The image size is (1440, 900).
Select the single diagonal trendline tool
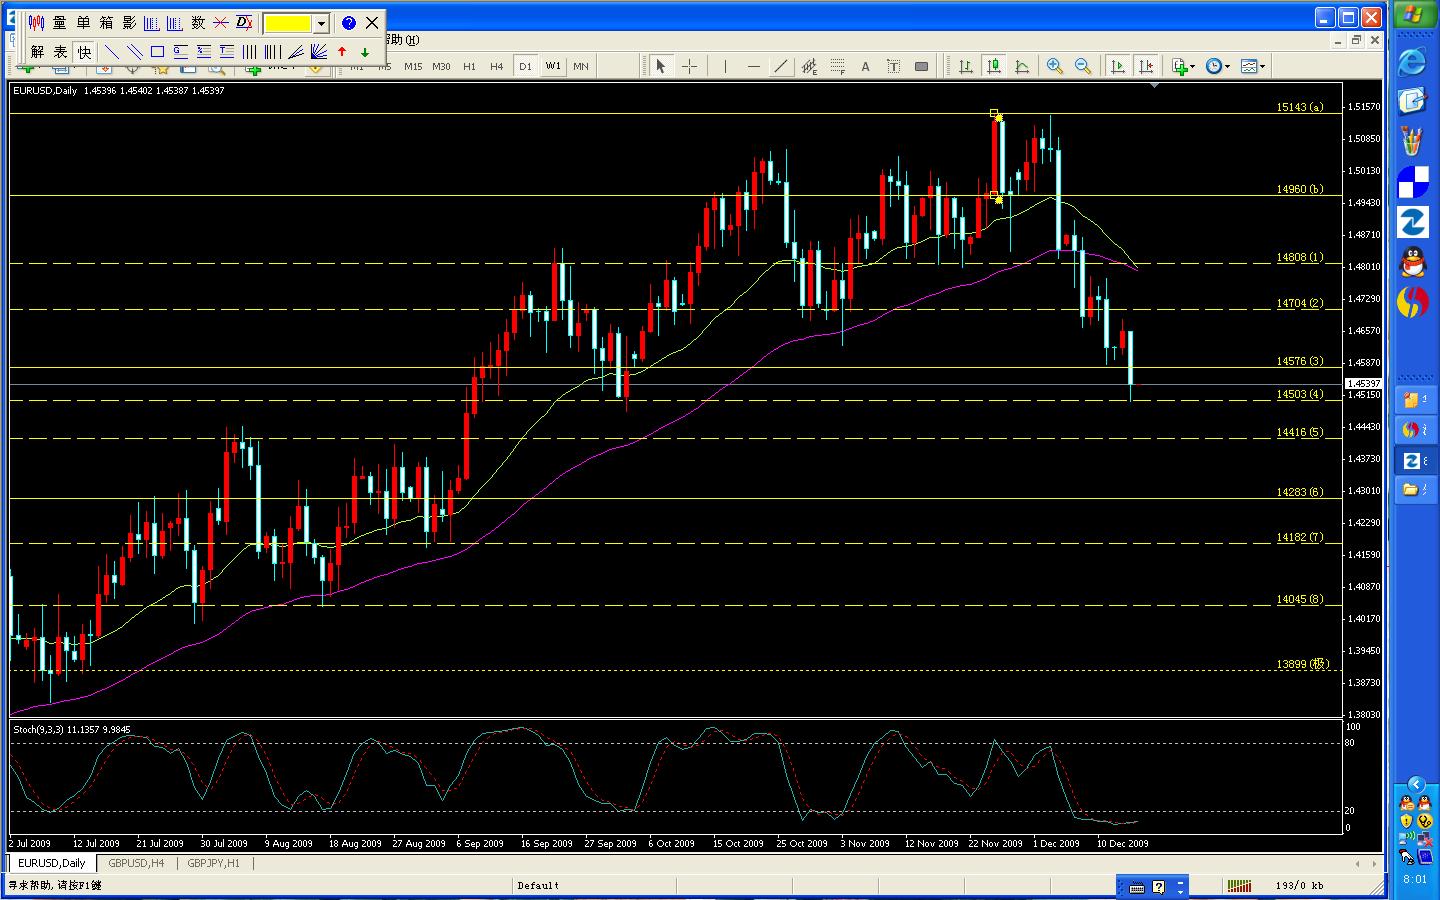point(111,52)
